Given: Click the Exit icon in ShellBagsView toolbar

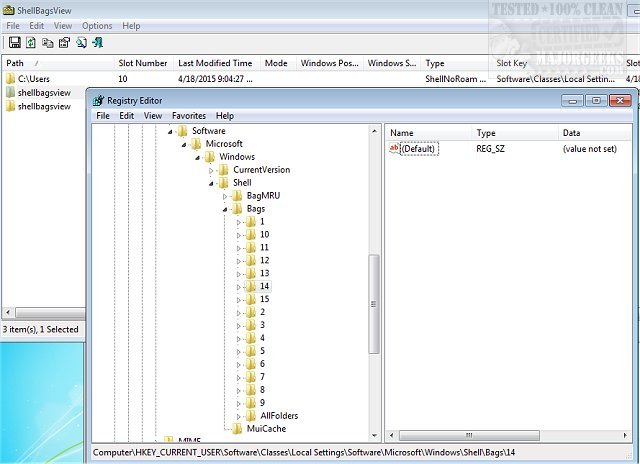Looking at the screenshot, I should 98,42.
